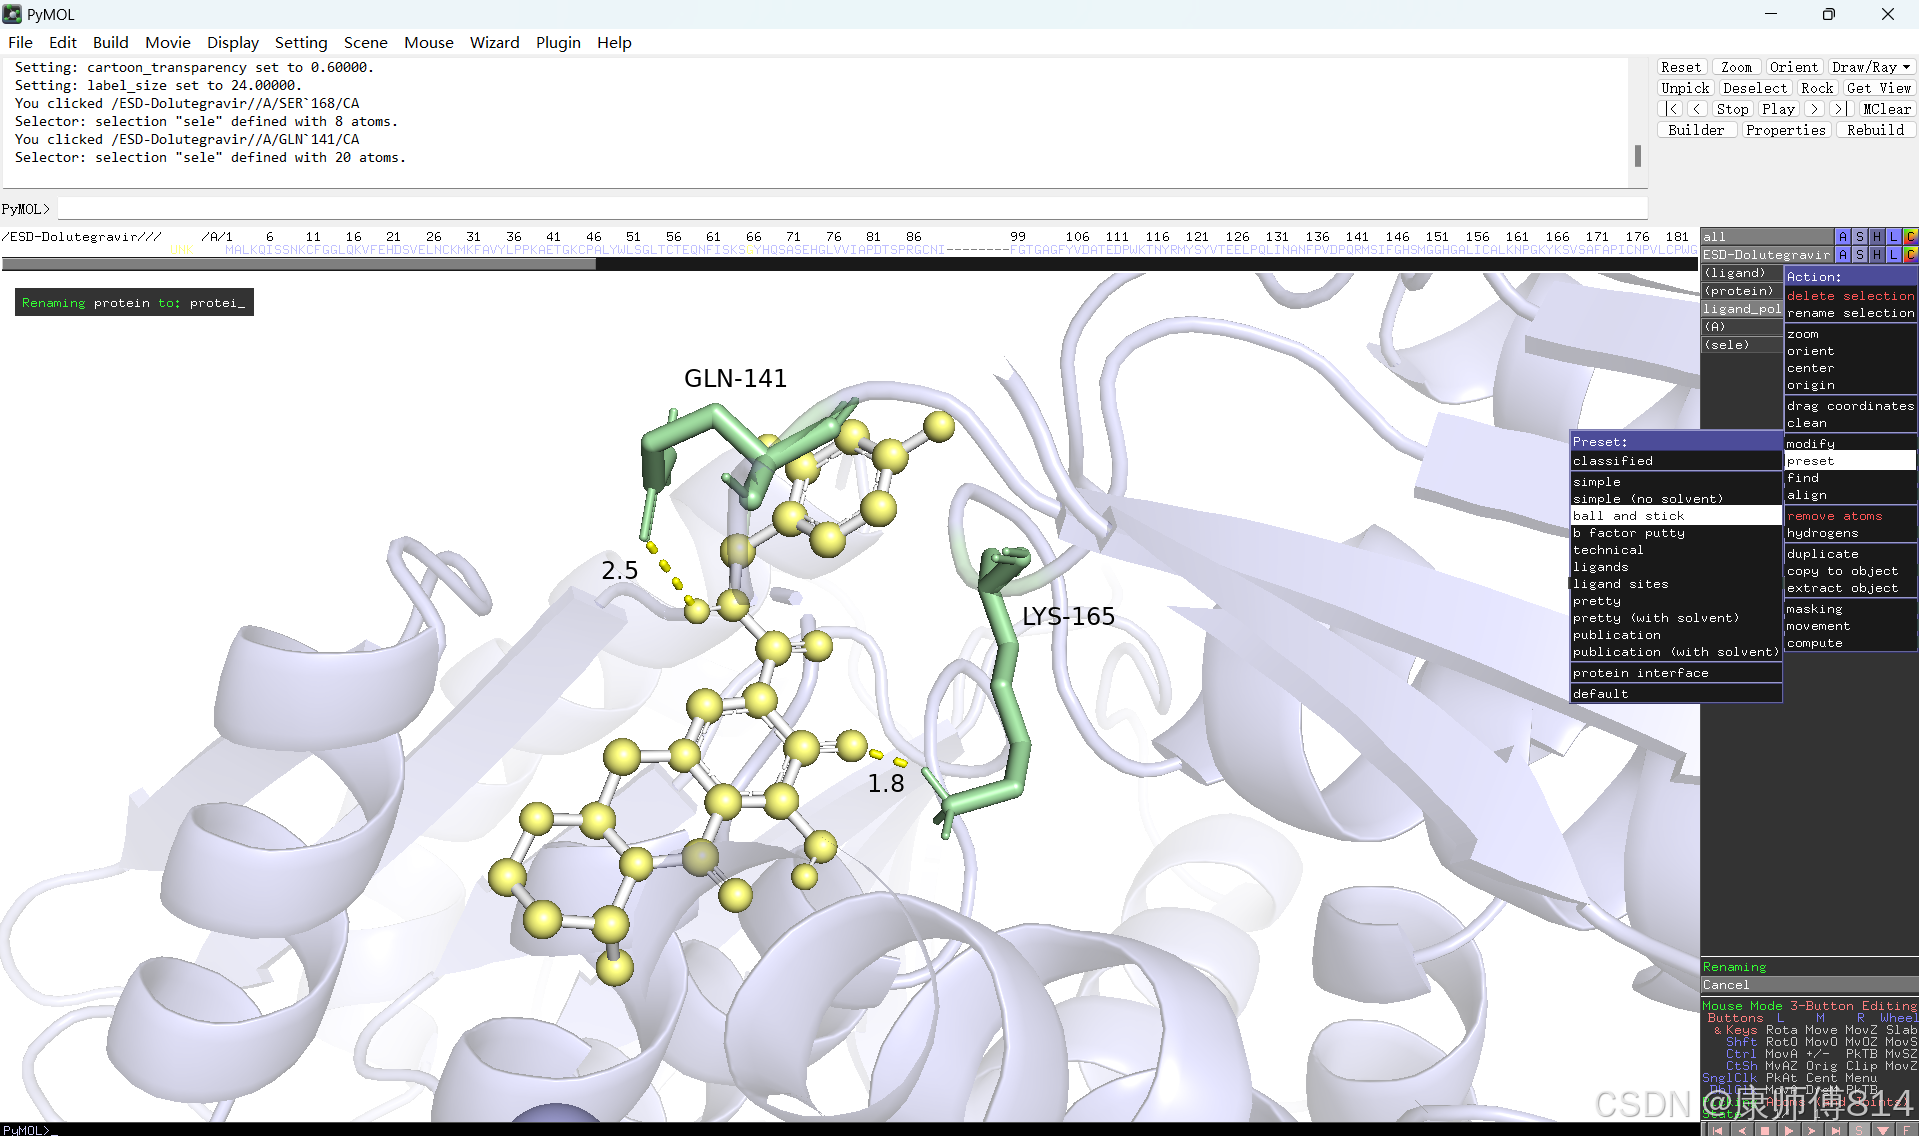Screen dimensions: 1919x1136
Task: Choose 'protein interface' preset
Action: click(1676, 673)
